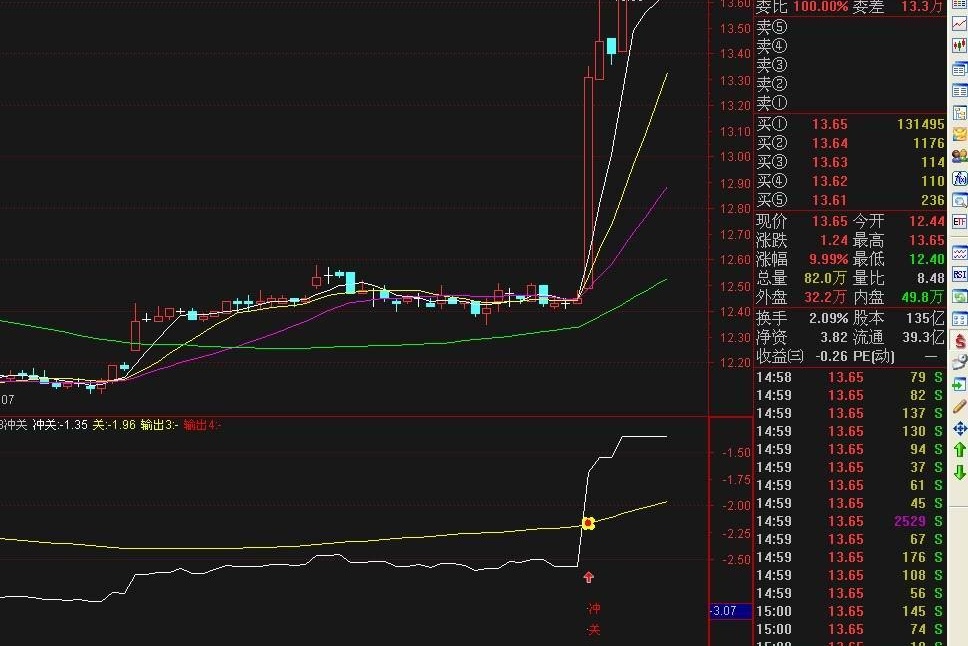968x646 pixels.
Task: Click the red 输出4 indicator label
Action: [x=202, y=425]
